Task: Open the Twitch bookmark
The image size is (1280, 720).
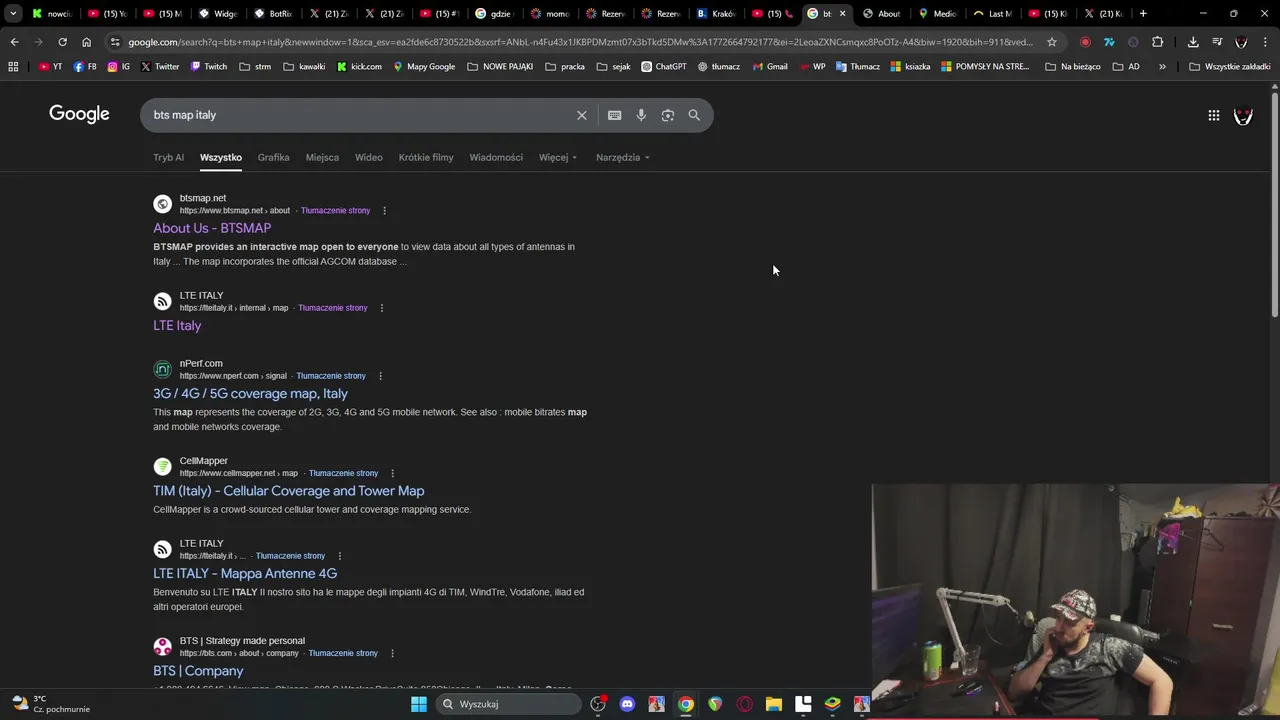Action: point(208,67)
